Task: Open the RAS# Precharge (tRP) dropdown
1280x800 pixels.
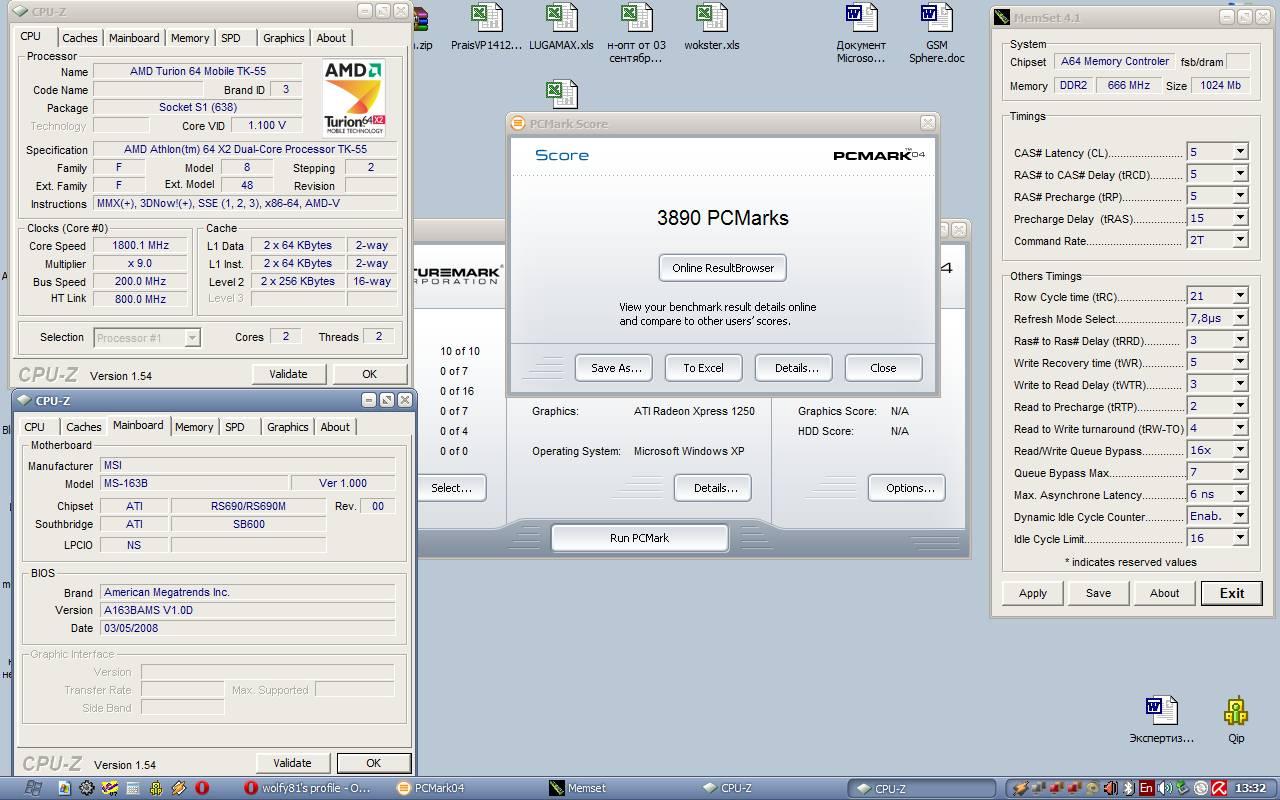Action: [1240, 196]
